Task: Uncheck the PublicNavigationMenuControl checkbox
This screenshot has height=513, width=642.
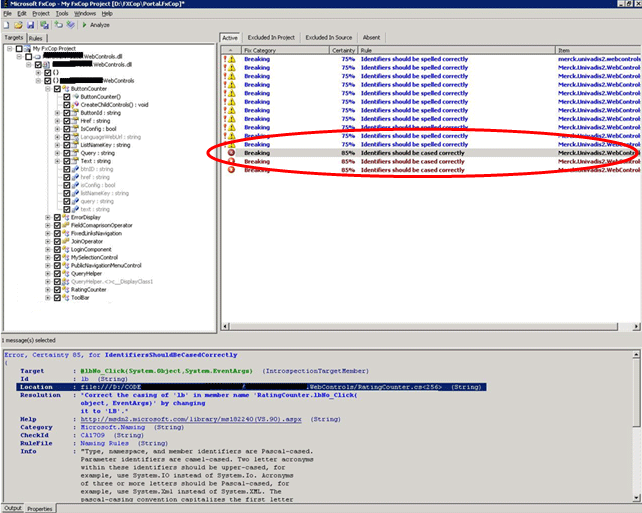Action: click(57, 266)
